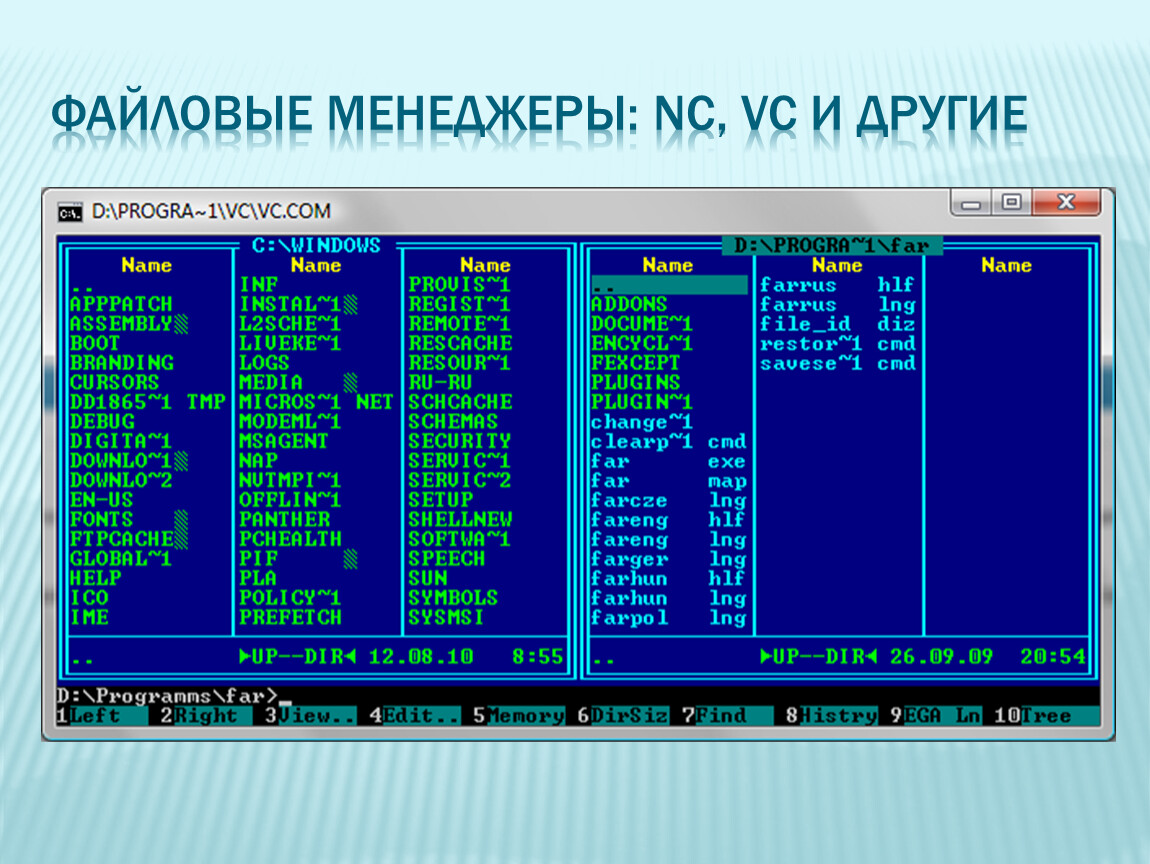Viewport: 1150px width, 864px height.
Task: Select the LOGS folder
Action: 264,363
